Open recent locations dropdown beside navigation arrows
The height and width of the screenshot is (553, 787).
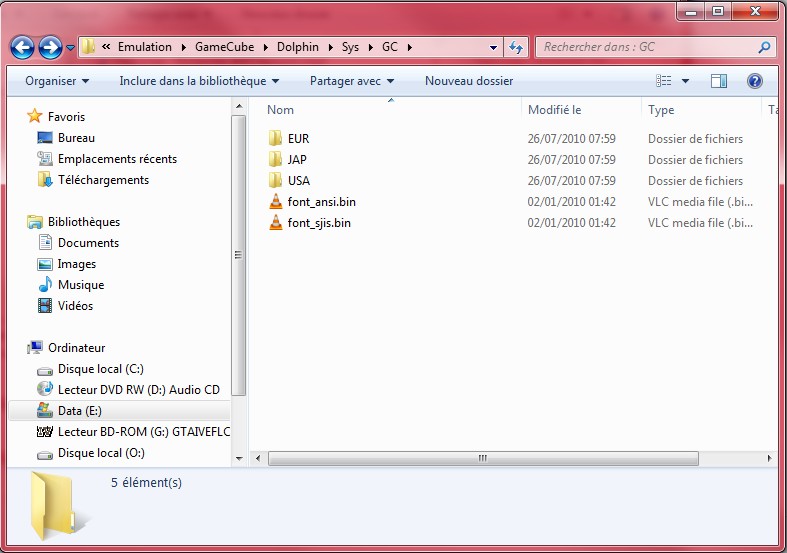click(70, 48)
